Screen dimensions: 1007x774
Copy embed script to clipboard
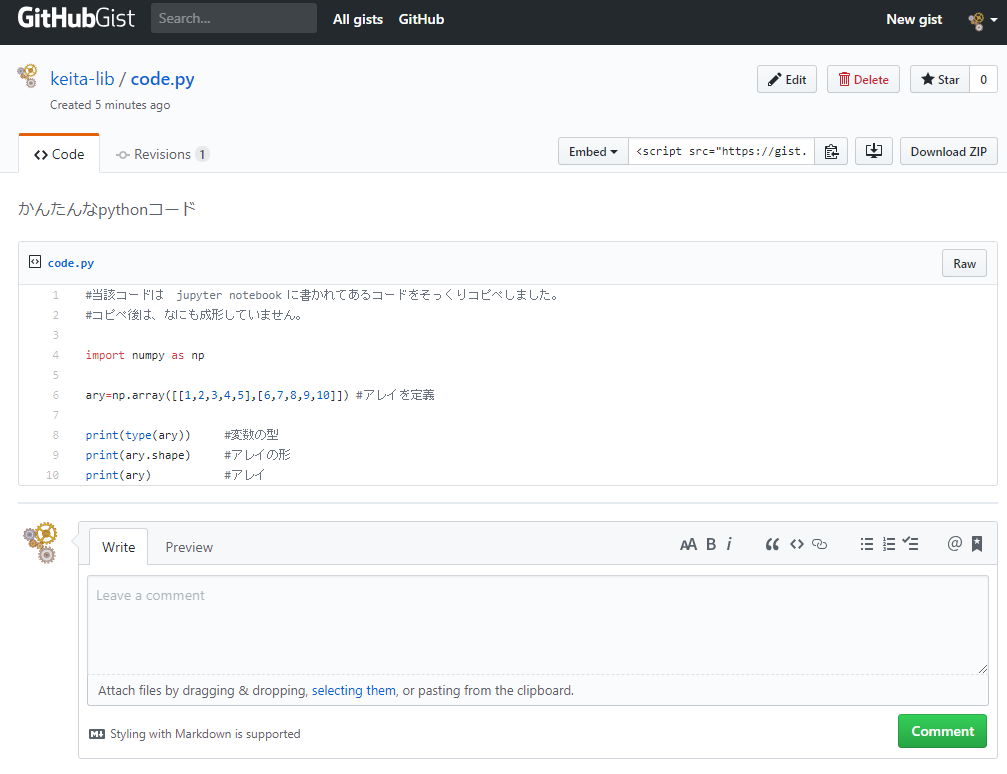831,152
